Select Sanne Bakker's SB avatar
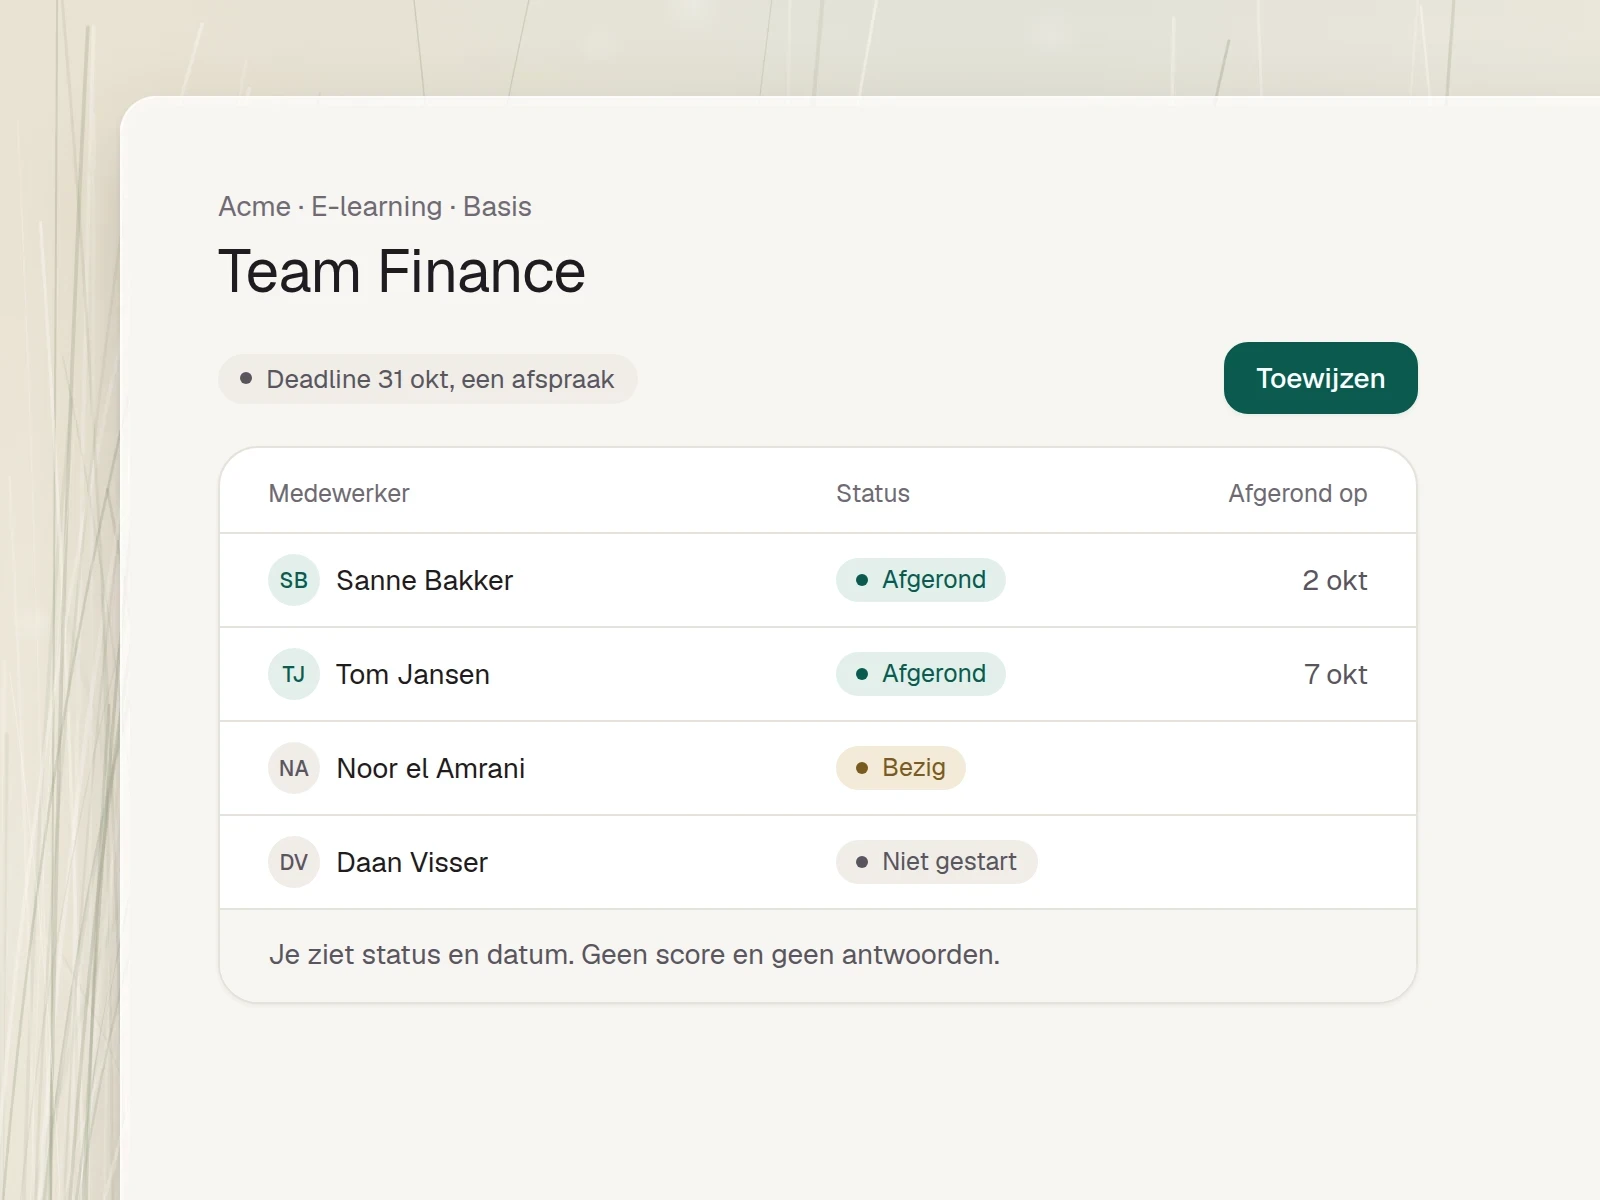Screen dimensions: 1600x1200 coord(294,580)
